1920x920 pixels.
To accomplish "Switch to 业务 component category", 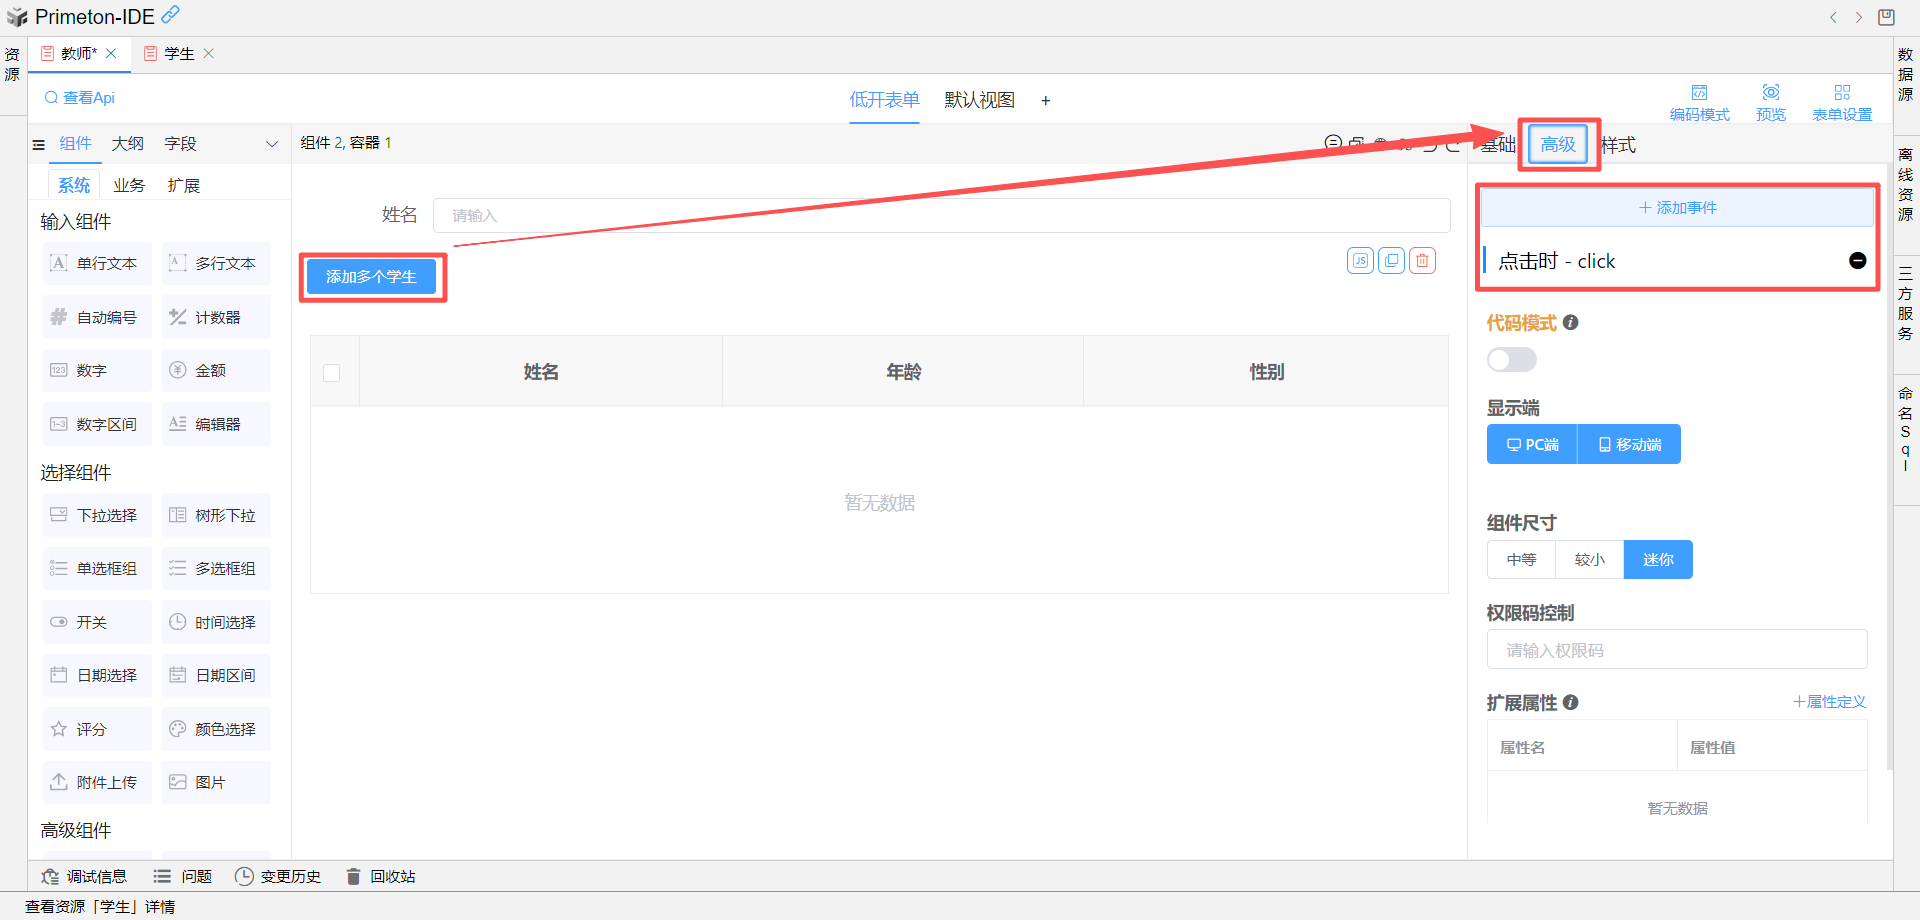I will coord(129,186).
